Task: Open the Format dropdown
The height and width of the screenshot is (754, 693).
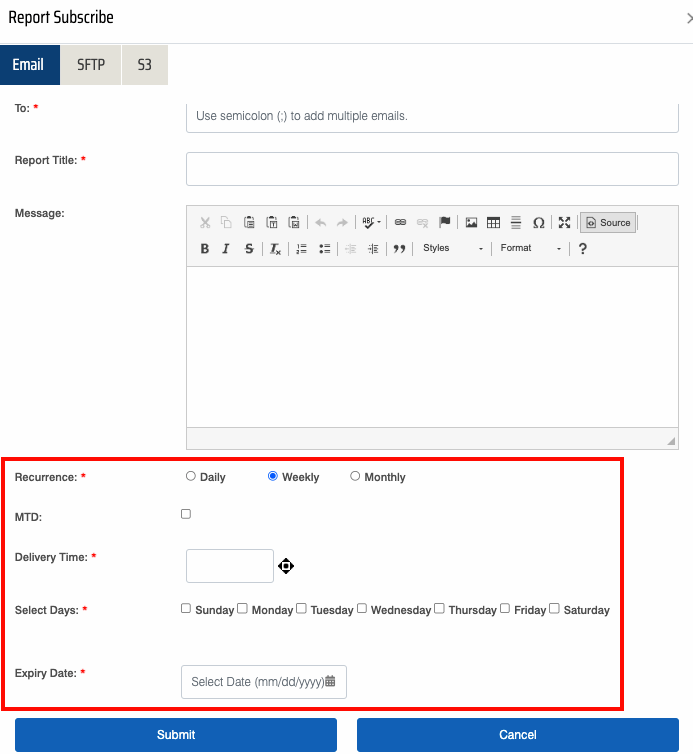Action: point(530,249)
